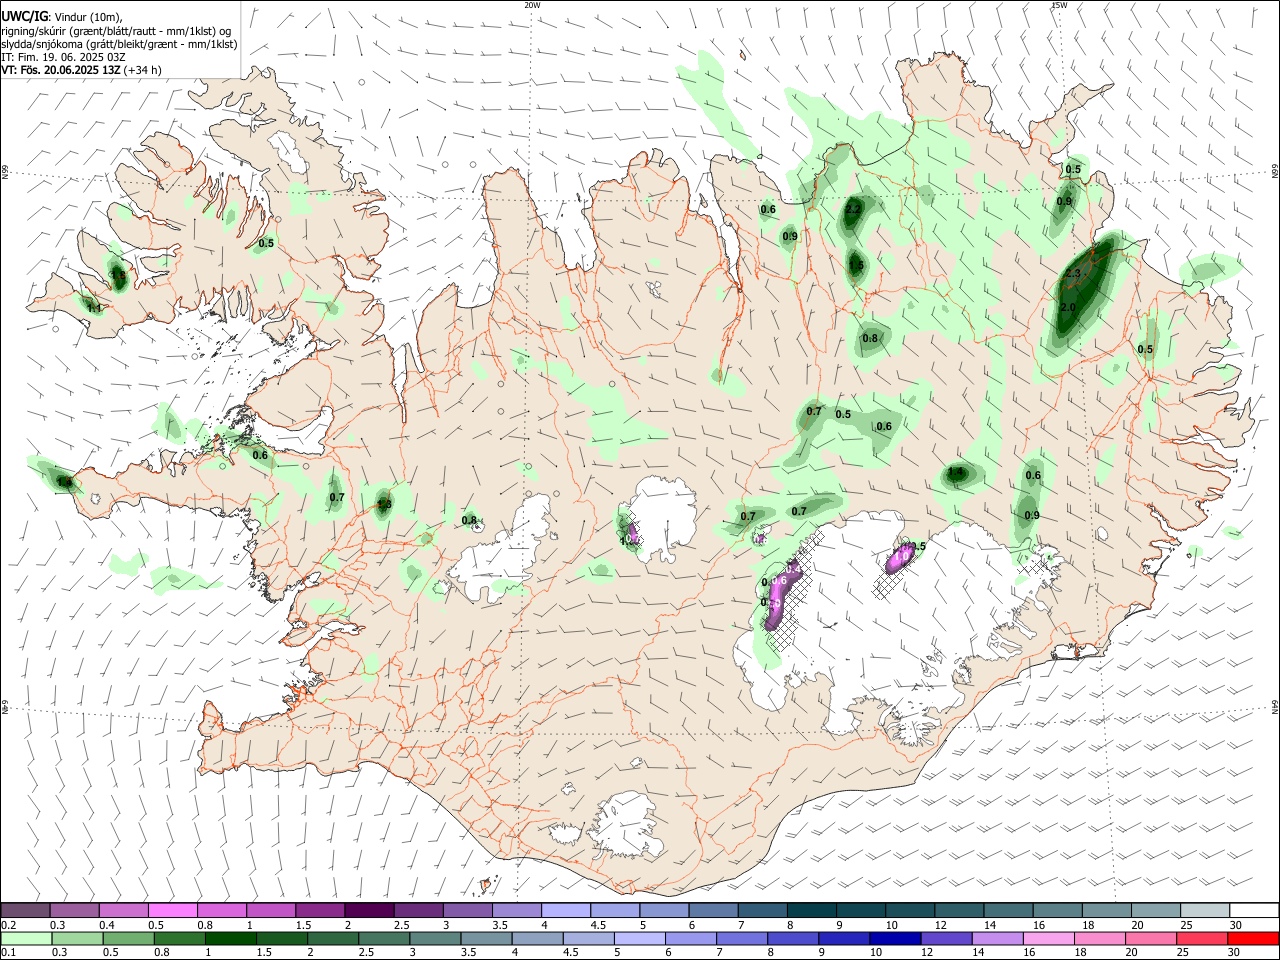This screenshot has width=1280, height=960.
Task: Click the 1.5 value below the 2.2 patch
Action: [x=856, y=265]
